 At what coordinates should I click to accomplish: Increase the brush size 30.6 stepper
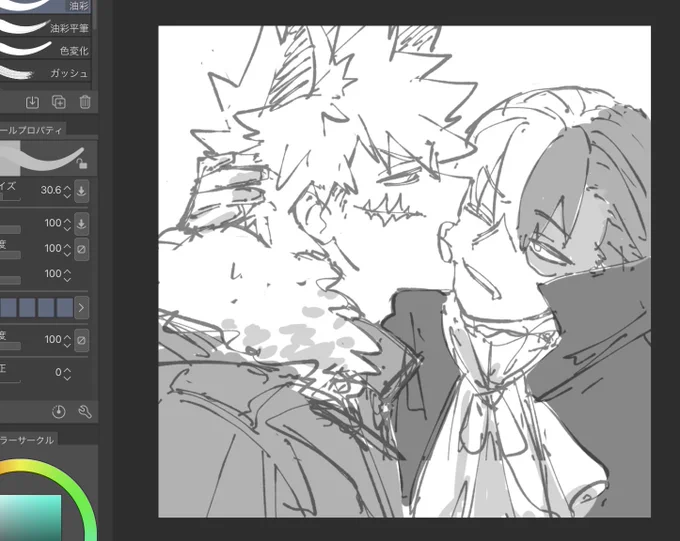pyautogui.click(x=67, y=188)
